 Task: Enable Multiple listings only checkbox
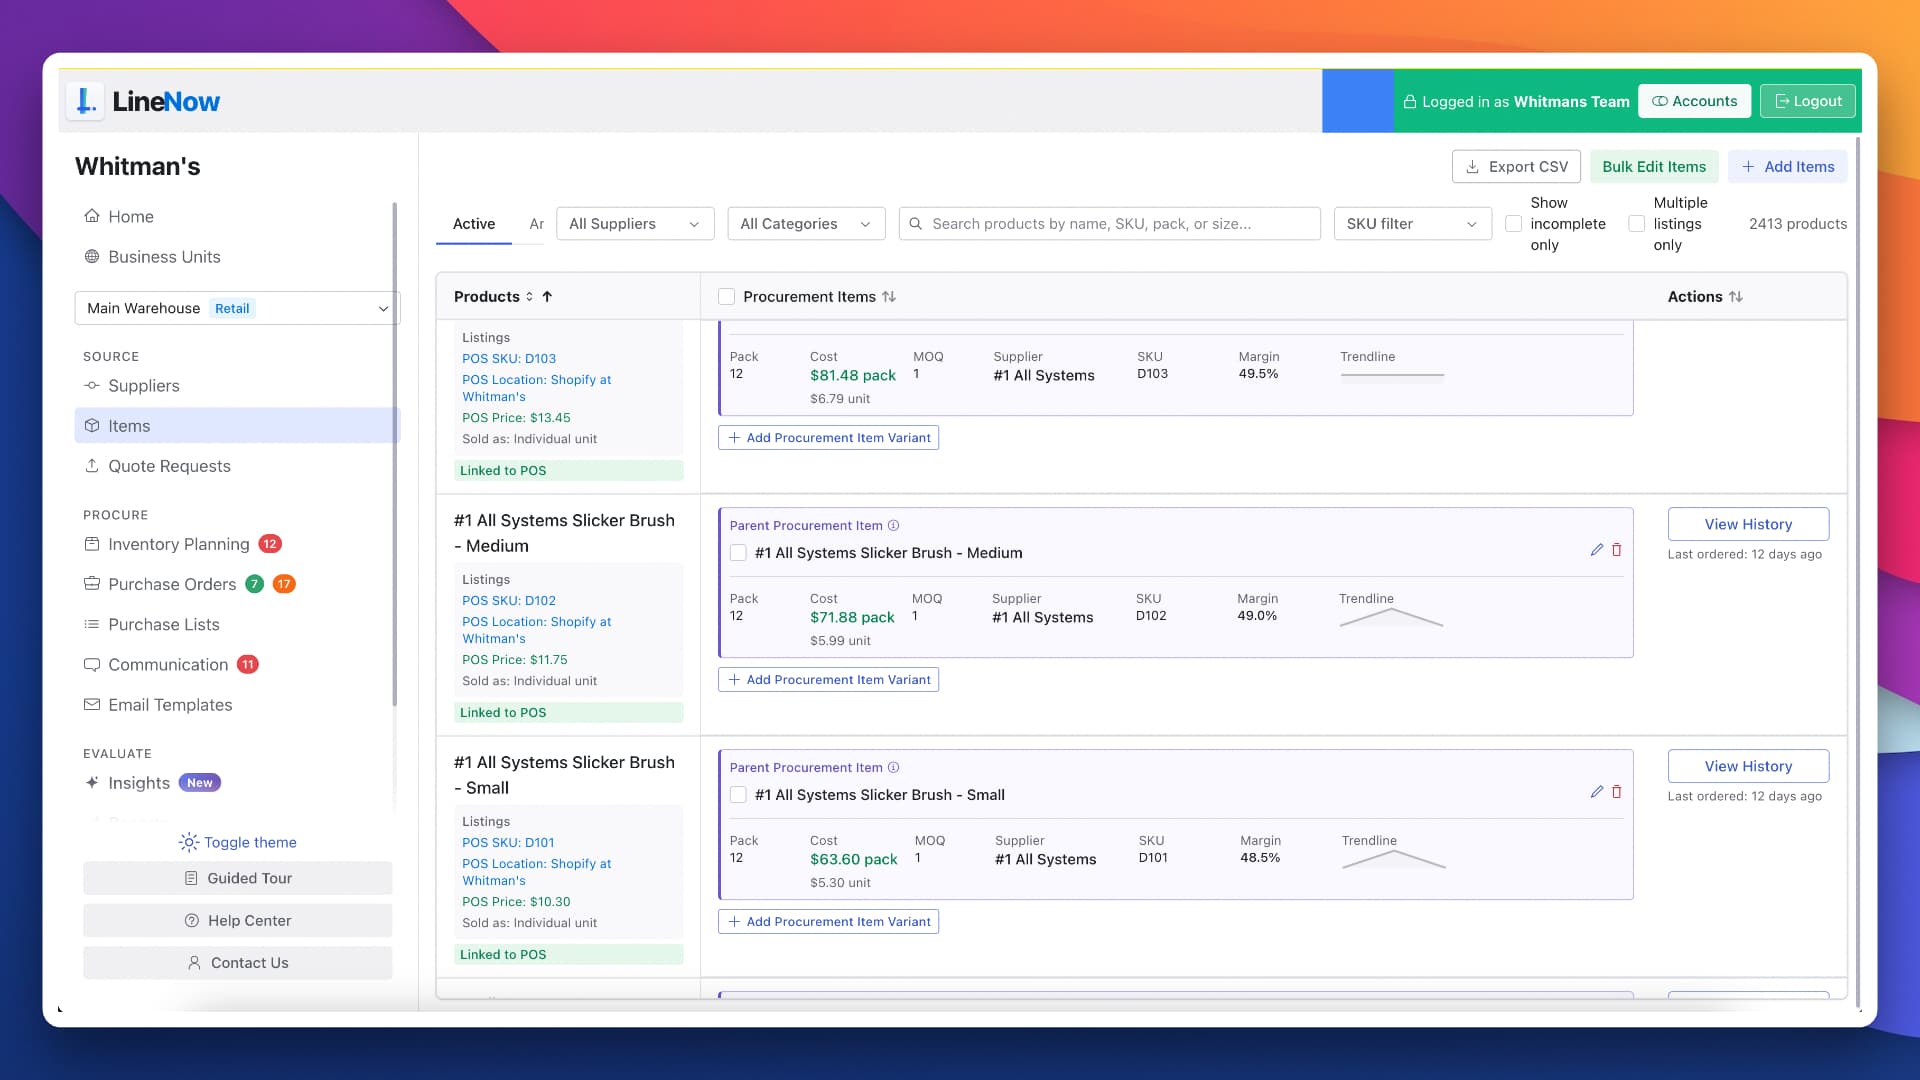[1637, 224]
